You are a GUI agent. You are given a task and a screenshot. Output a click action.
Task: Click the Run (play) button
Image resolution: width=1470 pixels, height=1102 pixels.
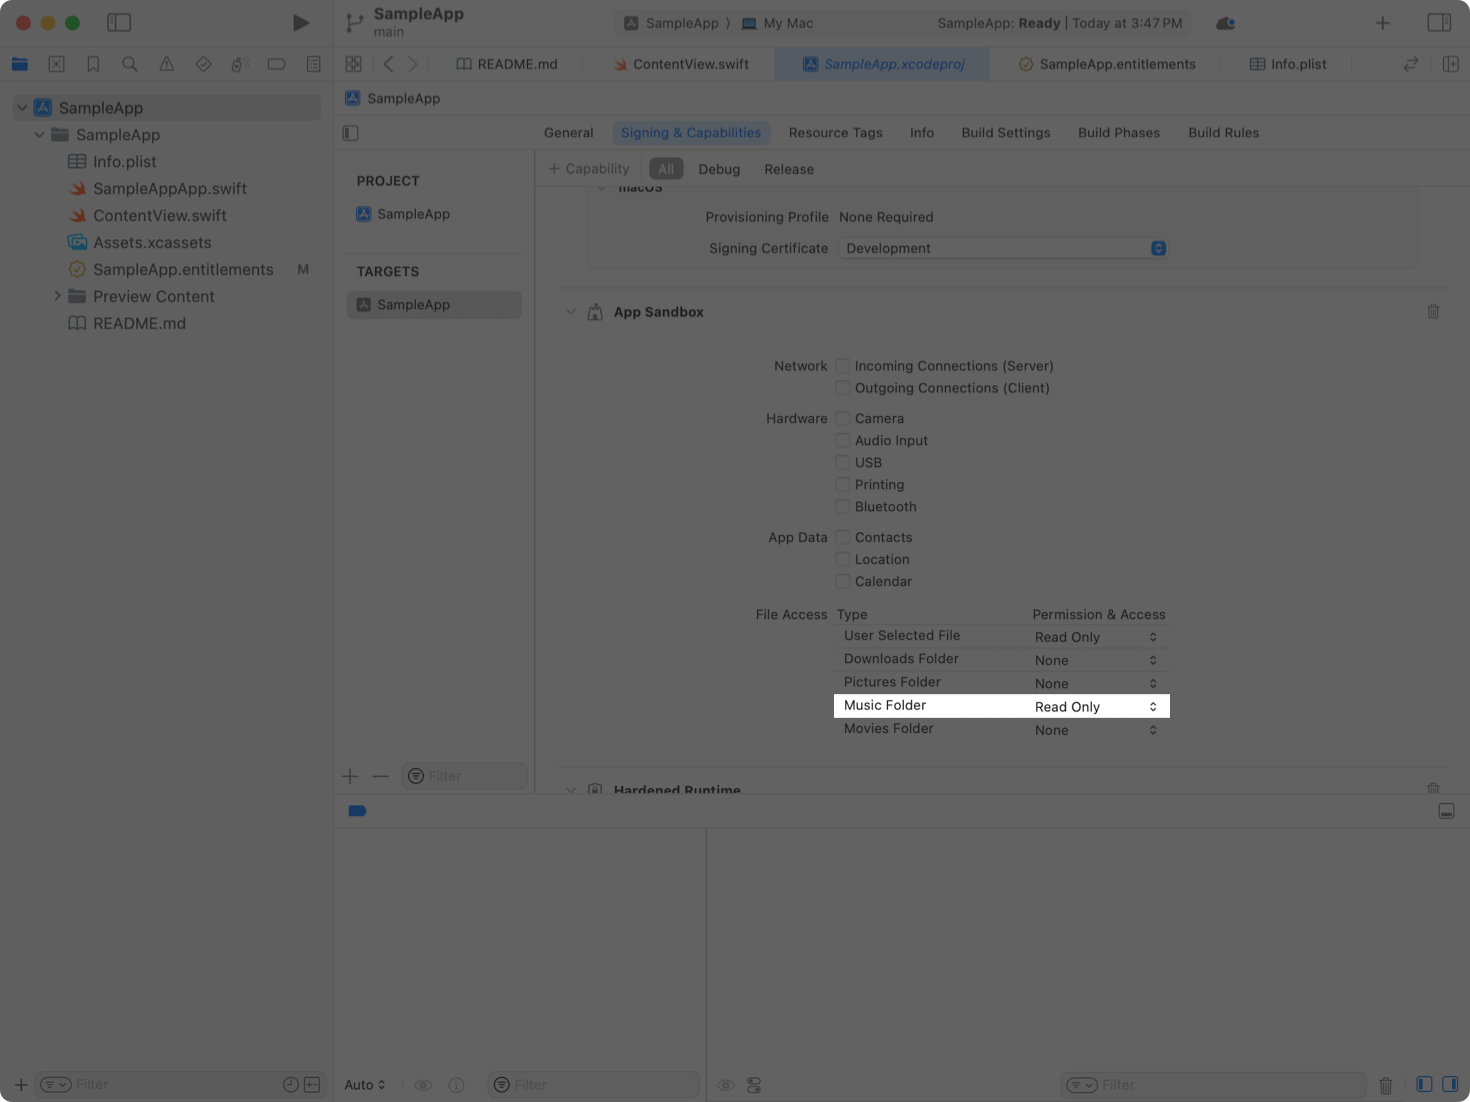300,23
